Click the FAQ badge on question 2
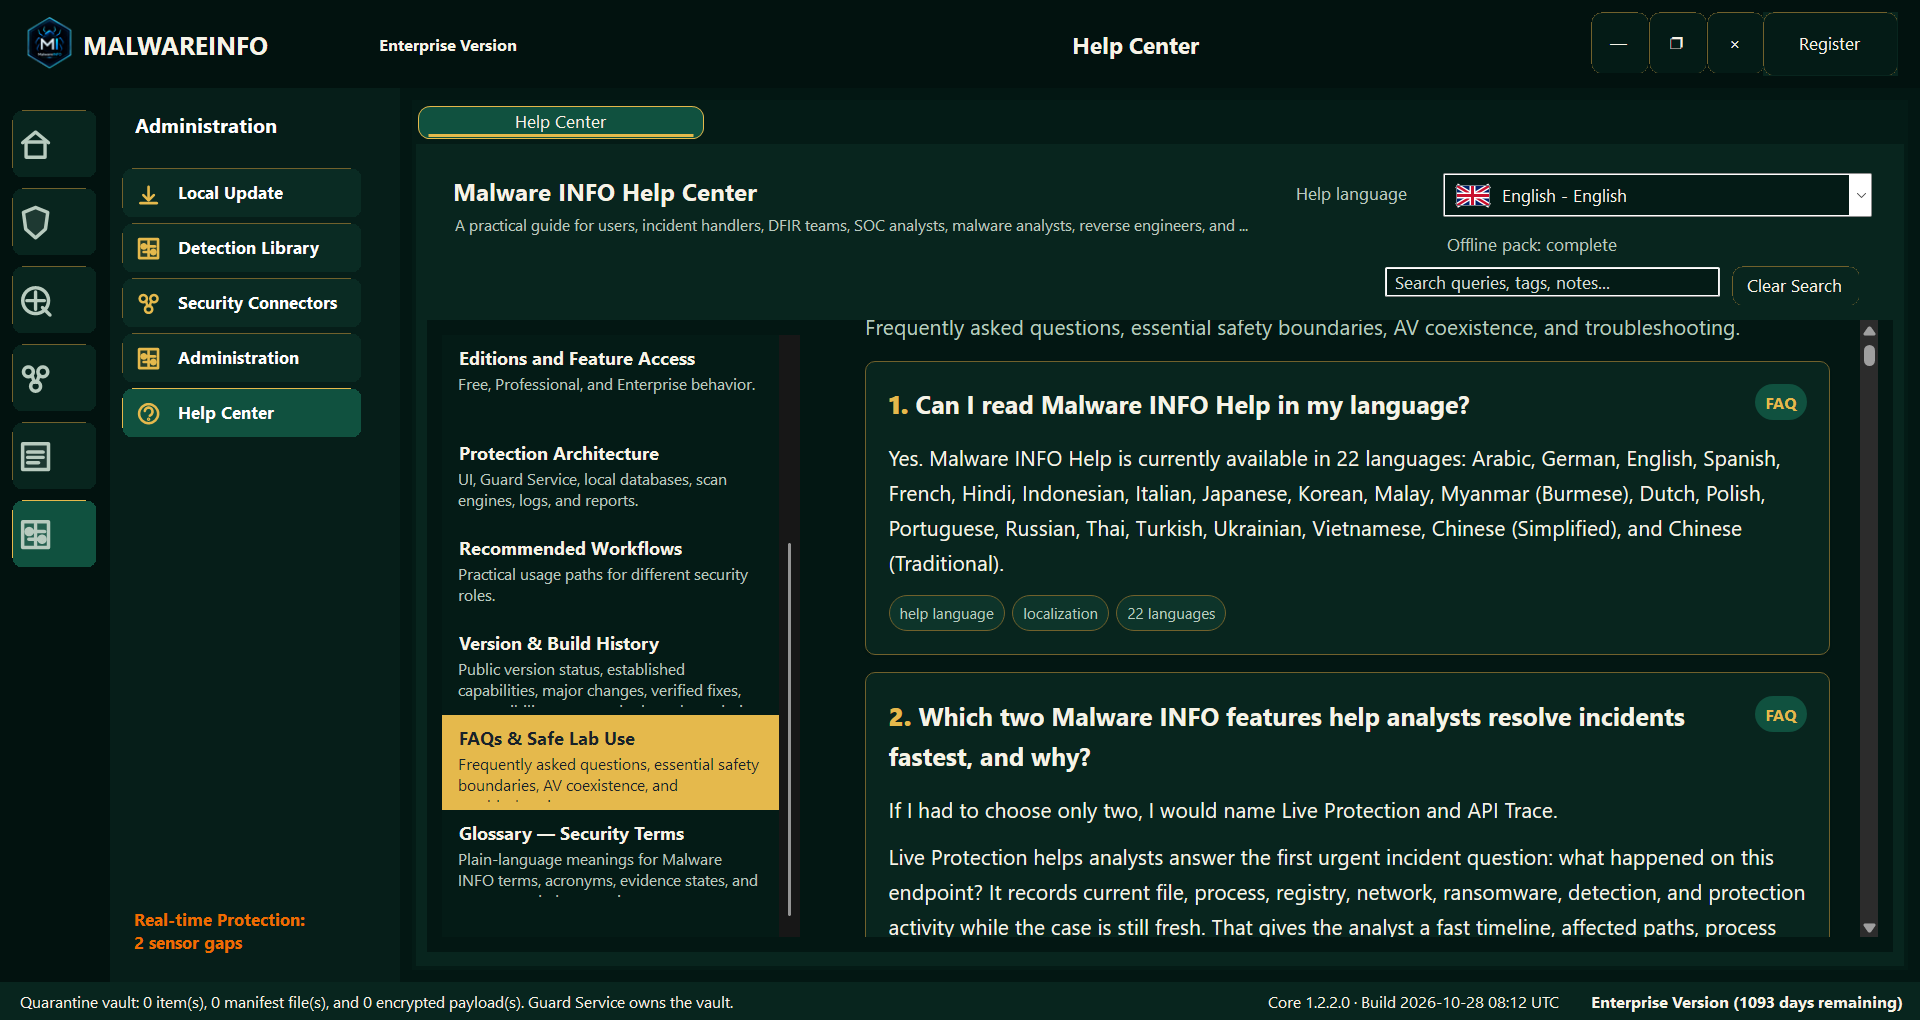The width and height of the screenshot is (1920, 1020). [x=1781, y=716]
